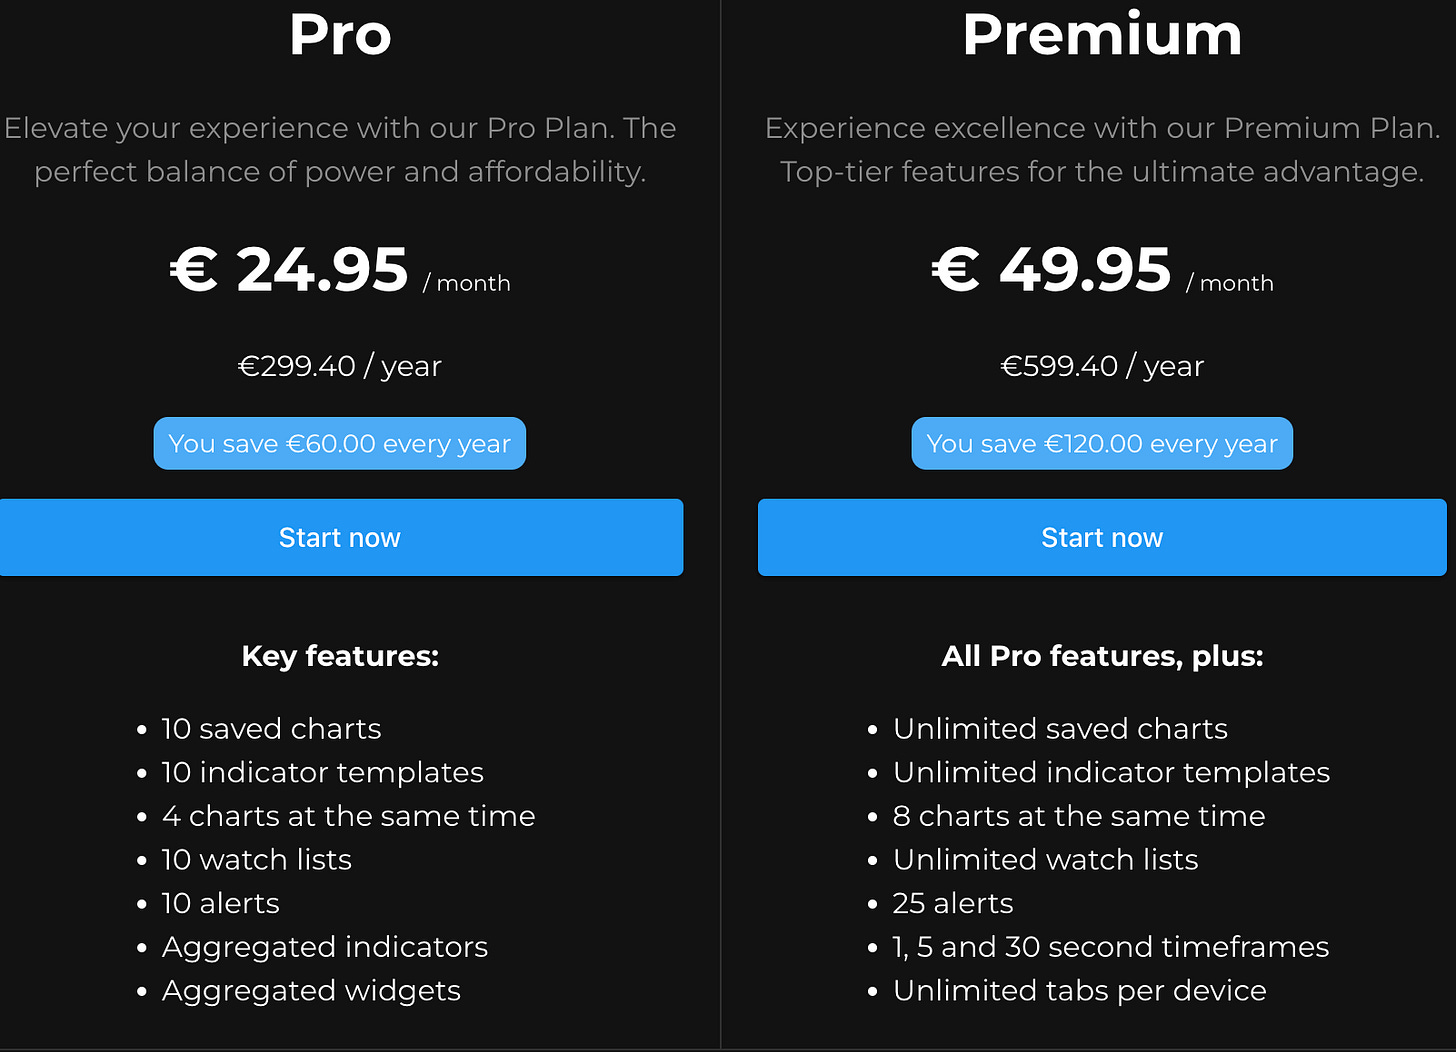Click the Premium plan Start now button
Screen dimensions: 1456x1052
point(1101,537)
